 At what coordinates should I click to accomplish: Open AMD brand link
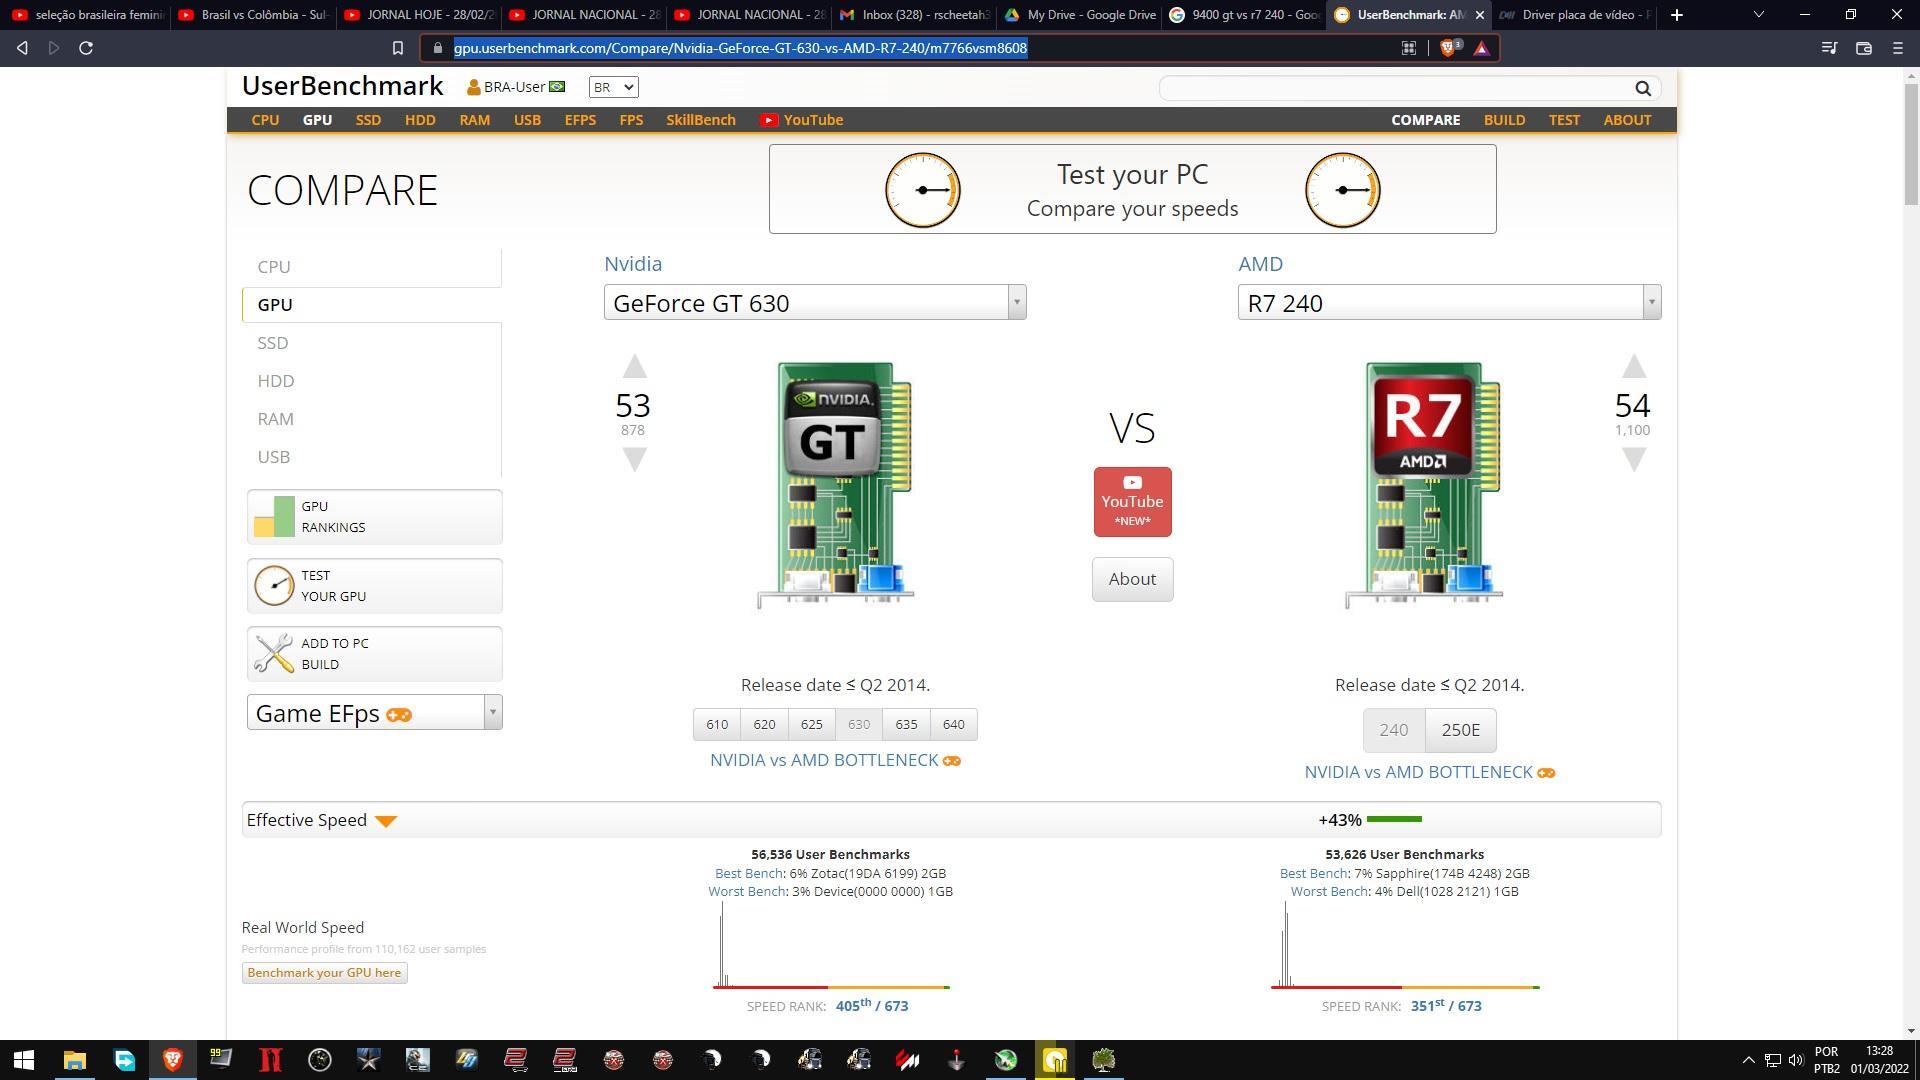click(x=1260, y=264)
